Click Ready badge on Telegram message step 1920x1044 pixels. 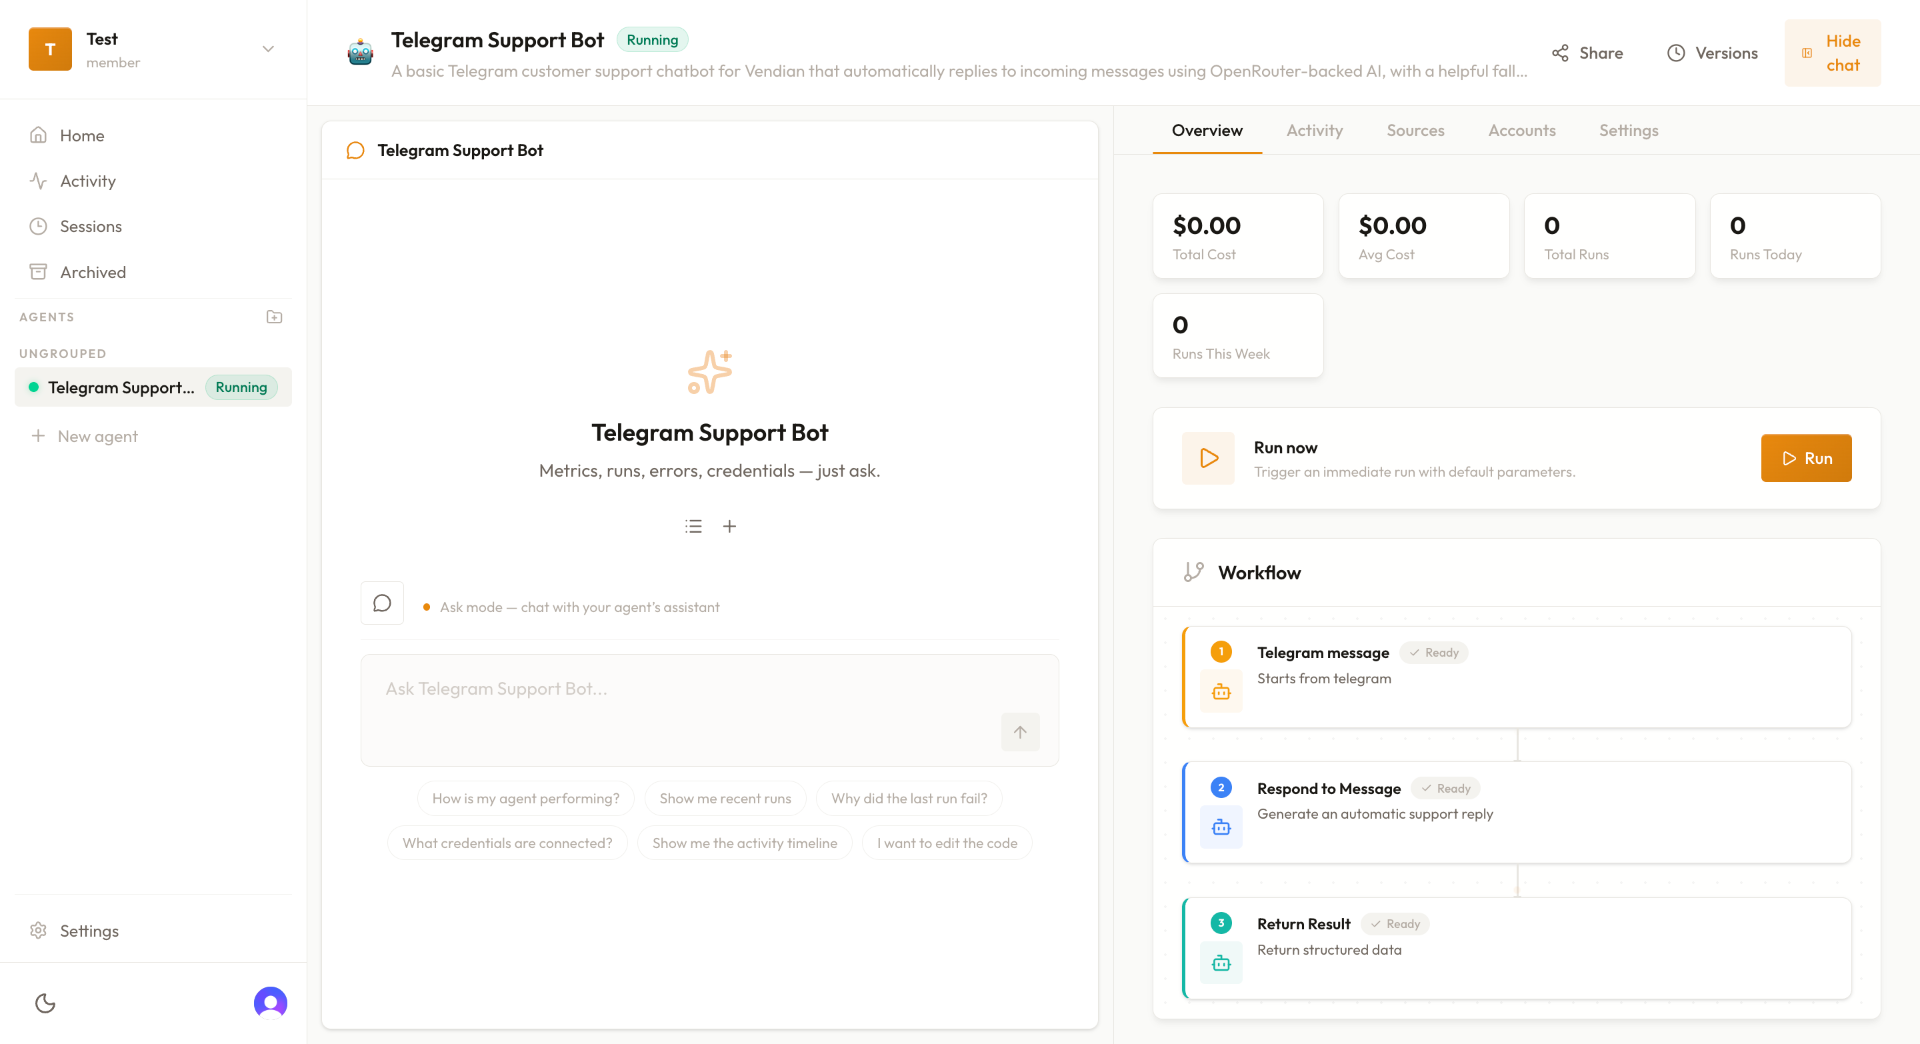click(x=1434, y=653)
